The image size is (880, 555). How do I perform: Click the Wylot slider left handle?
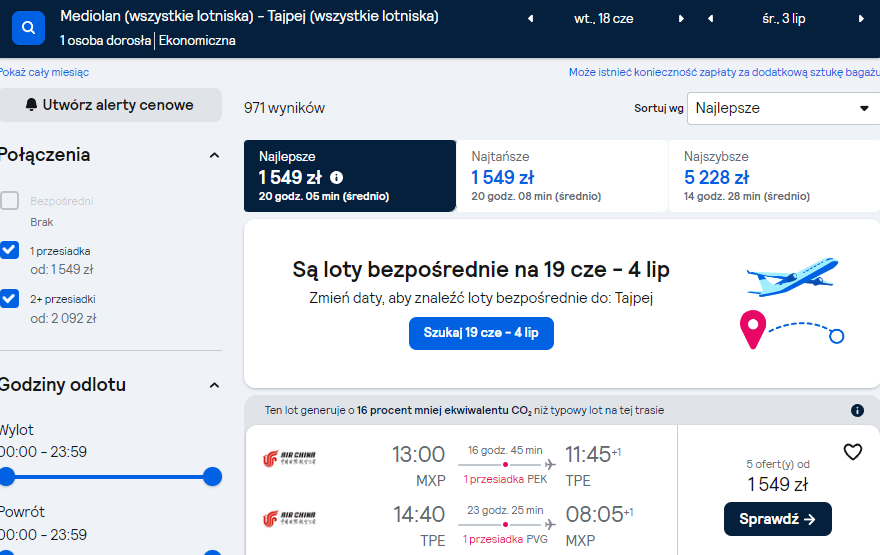pyautogui.click(x=7, y=477)
